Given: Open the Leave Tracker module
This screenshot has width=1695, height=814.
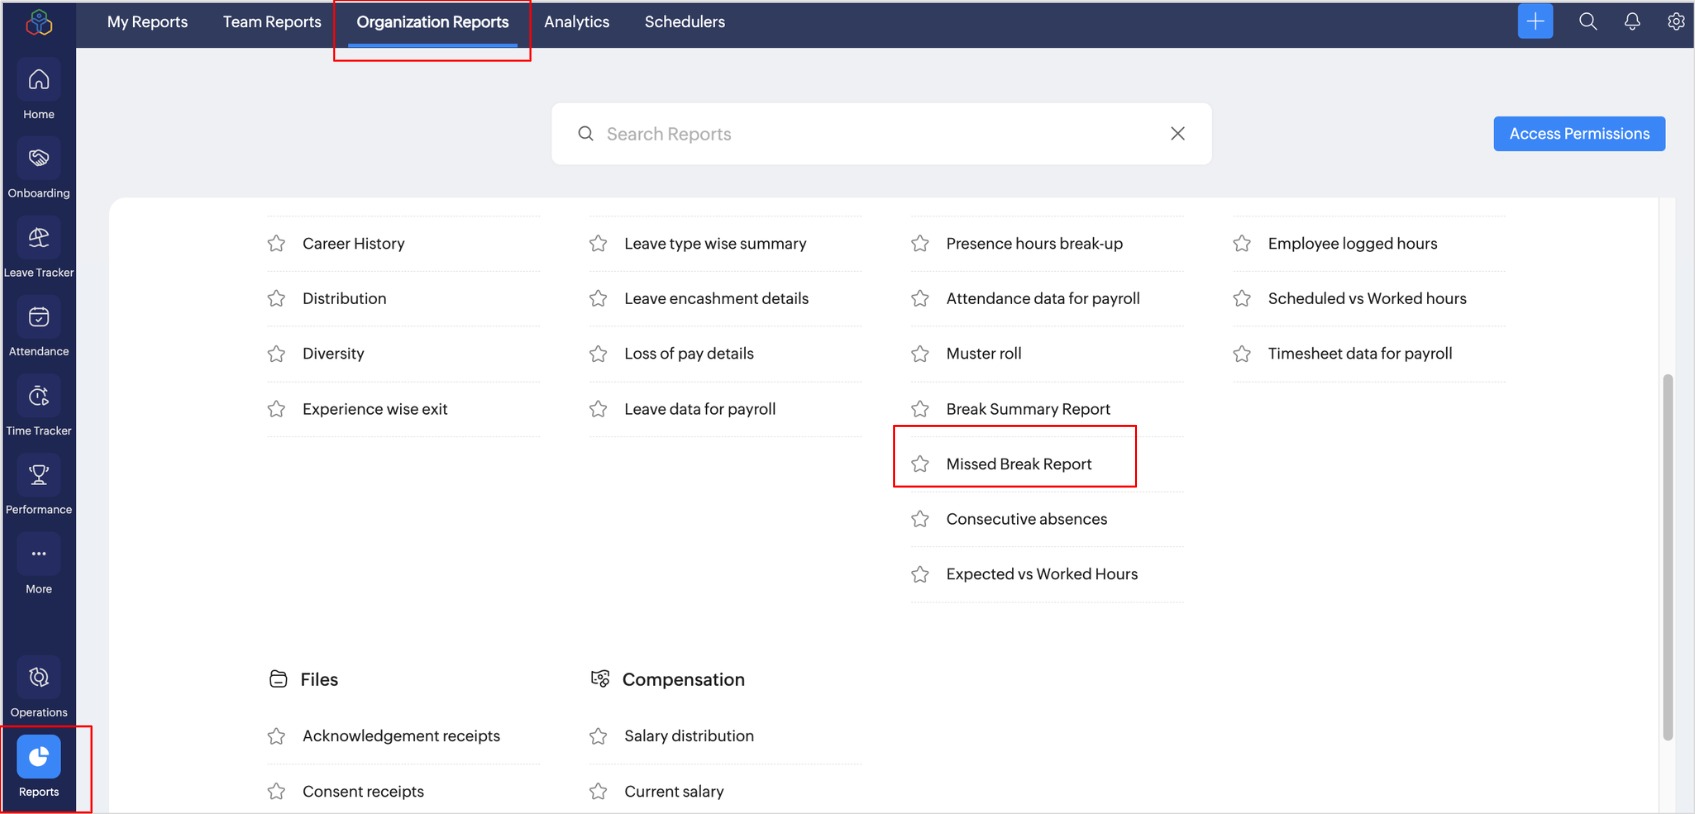Looking at the screenshot, I should click(39, 239).
